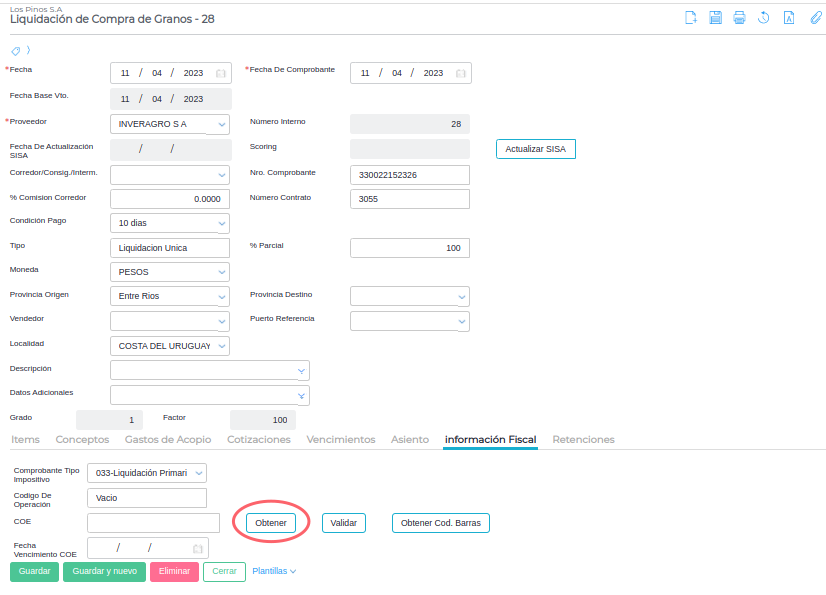The image size is (826, 595).
Task: Open the Fecha calendar picker icon
Action: tap(221, 73)
